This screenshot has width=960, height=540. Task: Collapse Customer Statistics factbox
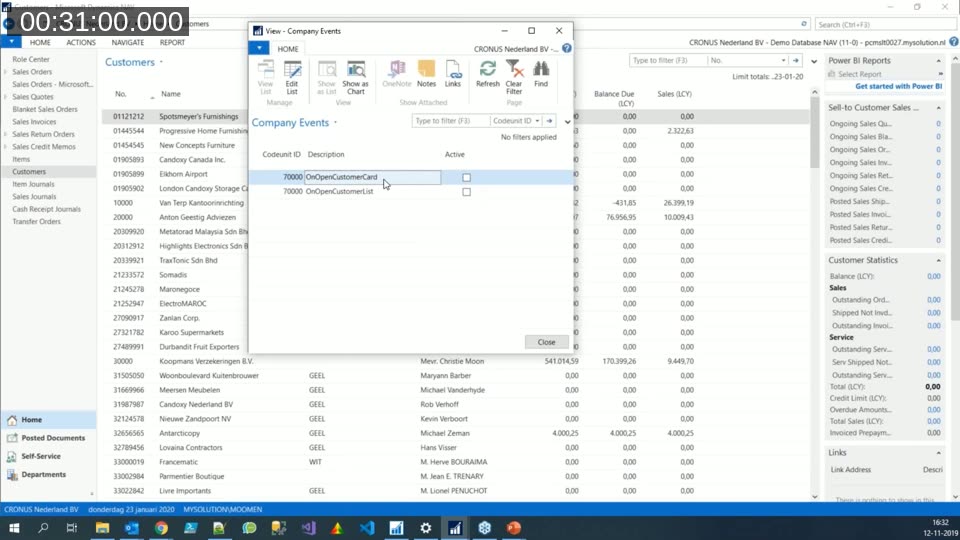[x=939, y=260]
